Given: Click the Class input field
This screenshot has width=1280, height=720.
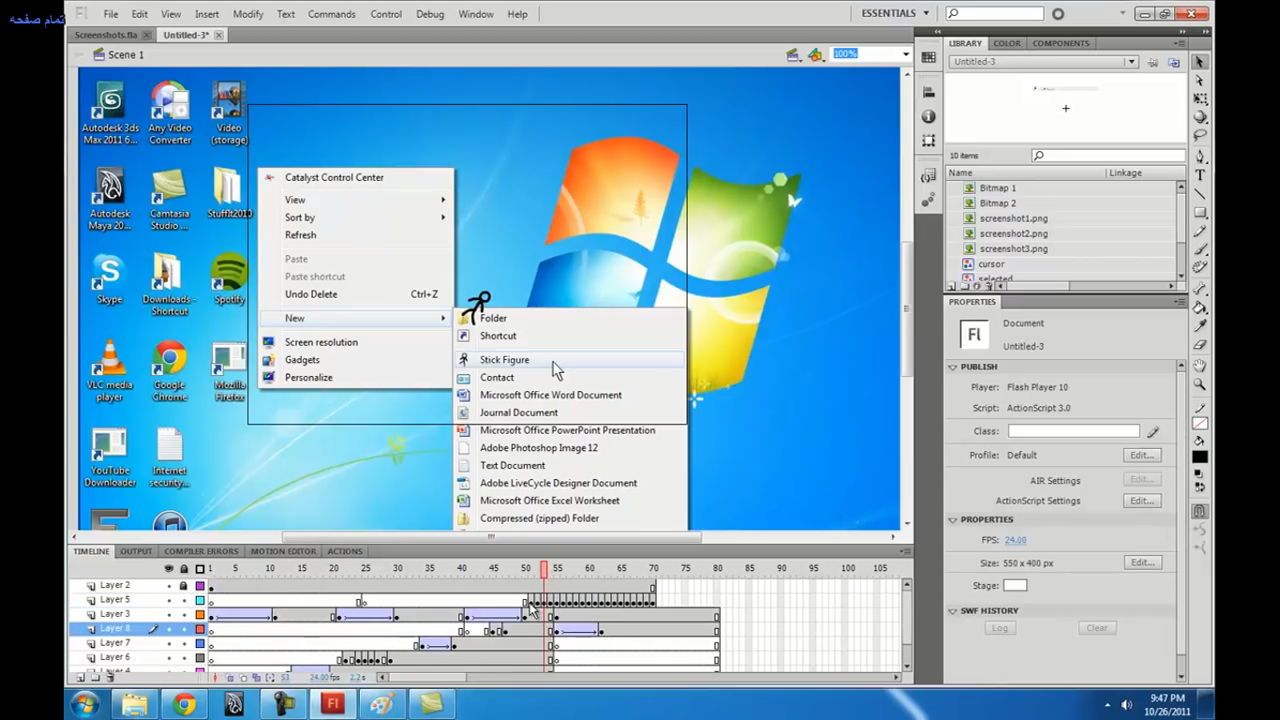Looking at the screenshot, I should pyautogui.click(x=1073, y=431).
